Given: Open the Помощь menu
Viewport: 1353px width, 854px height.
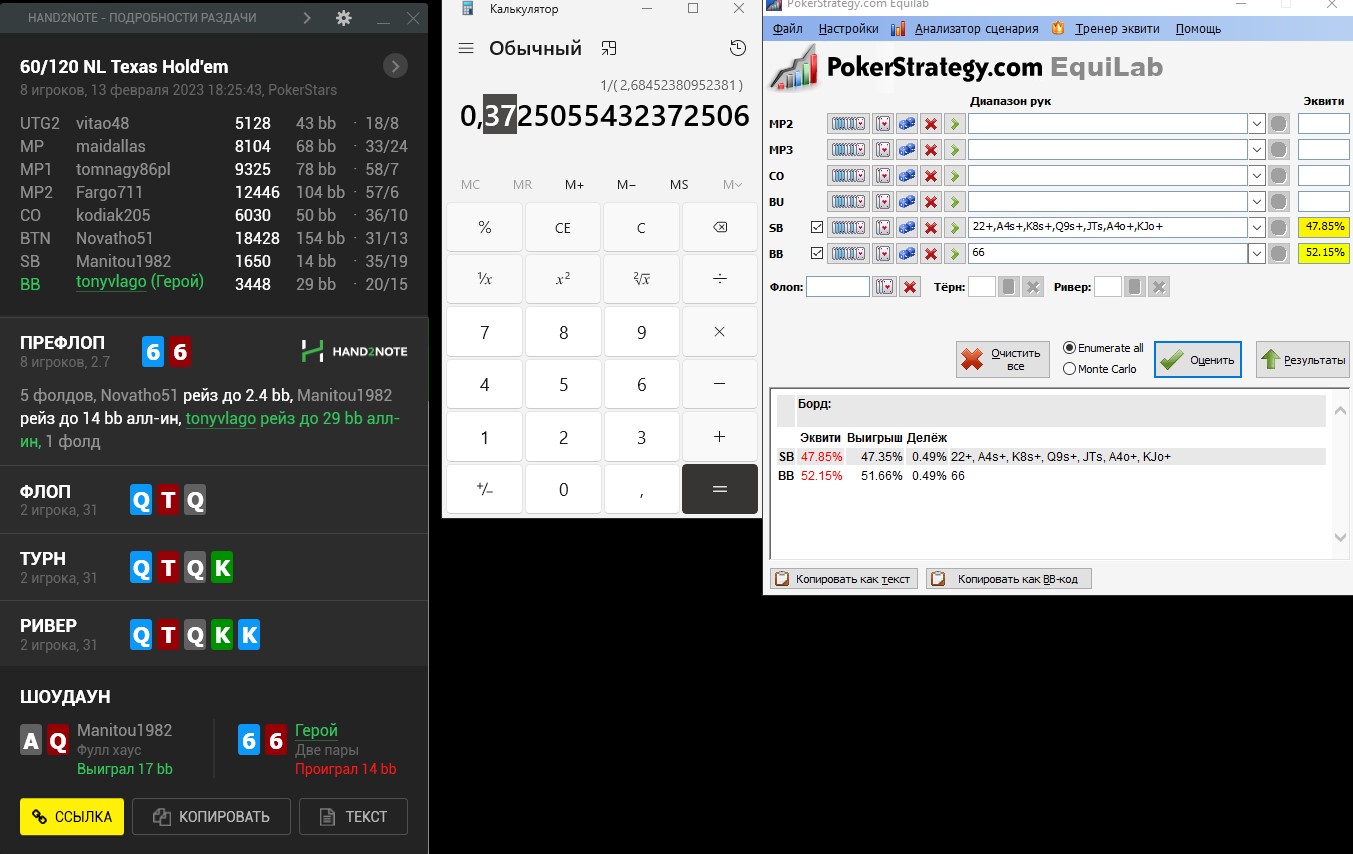Looking at the screenshot, I should (x=1198, y=29).
